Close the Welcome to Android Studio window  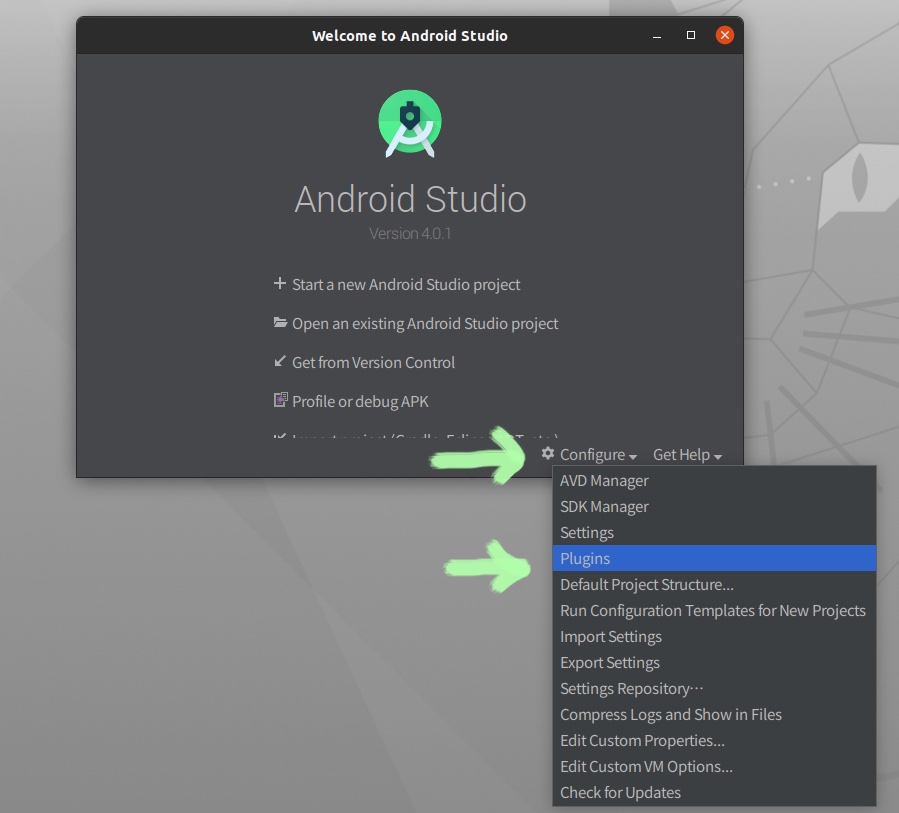[725, 36]
